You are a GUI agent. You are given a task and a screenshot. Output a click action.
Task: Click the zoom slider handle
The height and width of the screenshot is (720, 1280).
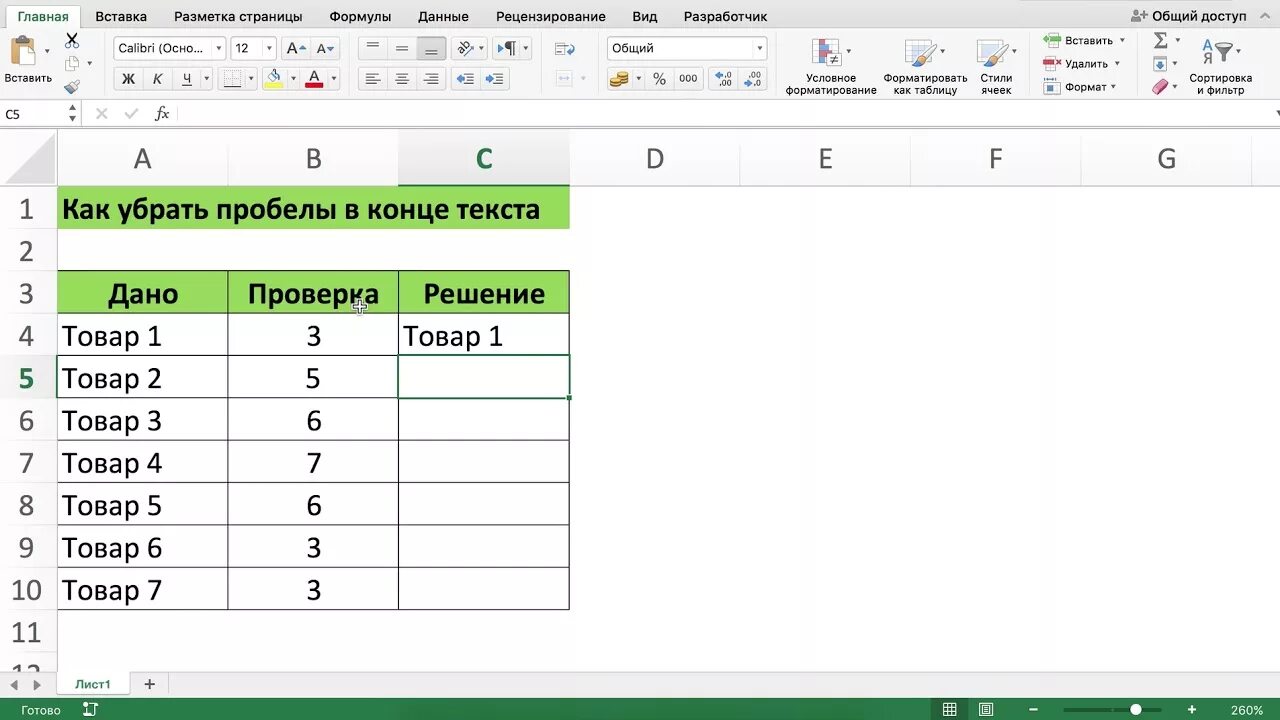click(x=1136, y=710)
